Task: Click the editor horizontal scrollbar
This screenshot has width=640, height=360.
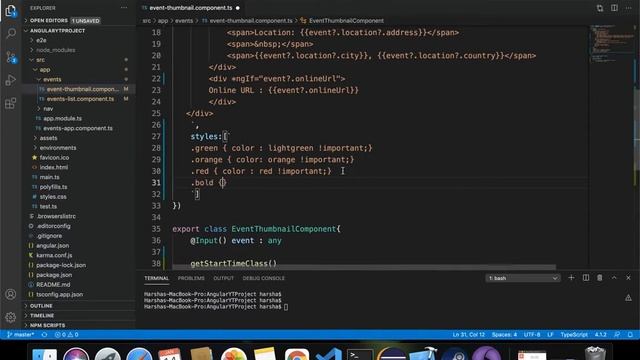Action: pos(364,267)
